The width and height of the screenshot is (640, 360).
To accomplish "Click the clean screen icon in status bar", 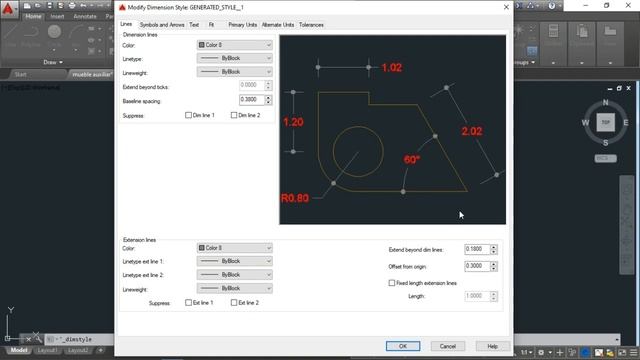I will [622, 352].
